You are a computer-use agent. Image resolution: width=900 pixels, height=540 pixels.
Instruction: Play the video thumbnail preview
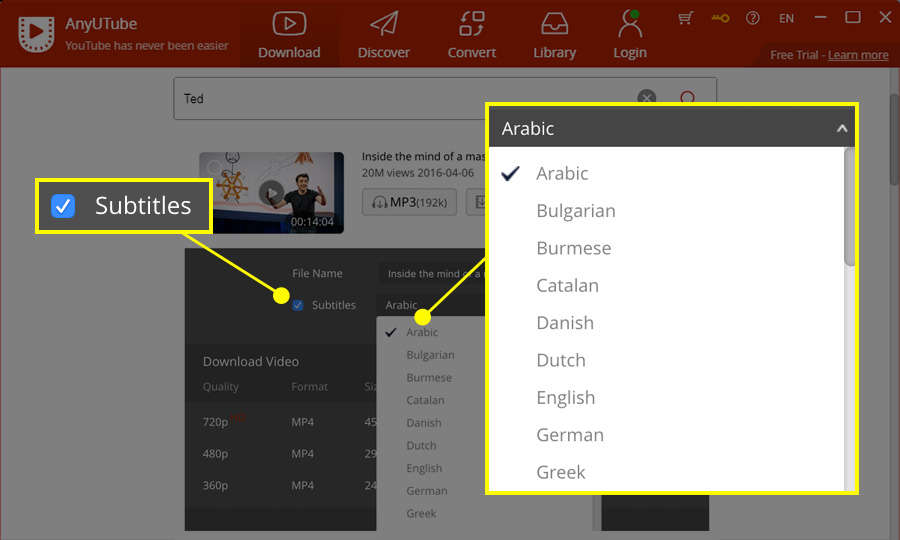click(x=271, y=193)
